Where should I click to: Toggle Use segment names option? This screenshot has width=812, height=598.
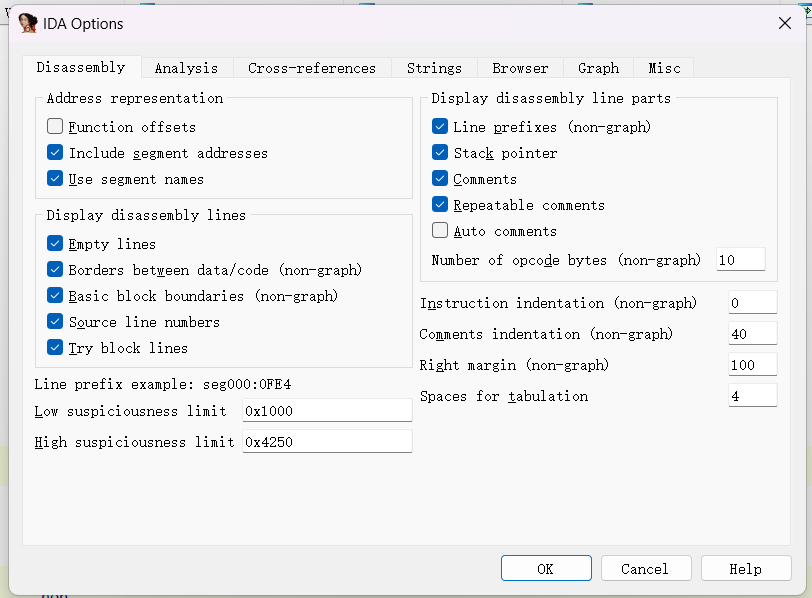[x=55, y=179]
